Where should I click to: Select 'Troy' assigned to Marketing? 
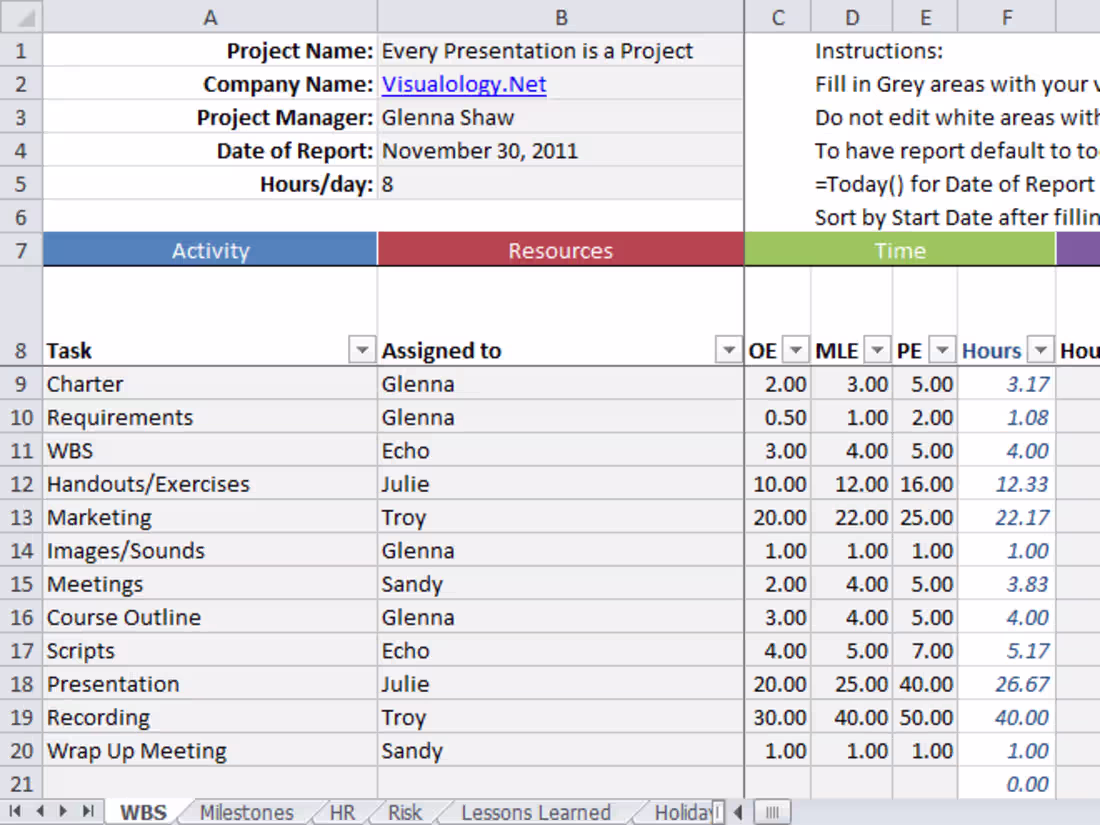561,517
